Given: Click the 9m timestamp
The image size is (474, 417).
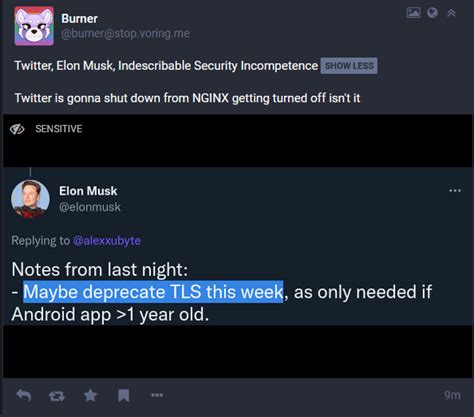Looking at the screenshot, I should pos(452,395).
